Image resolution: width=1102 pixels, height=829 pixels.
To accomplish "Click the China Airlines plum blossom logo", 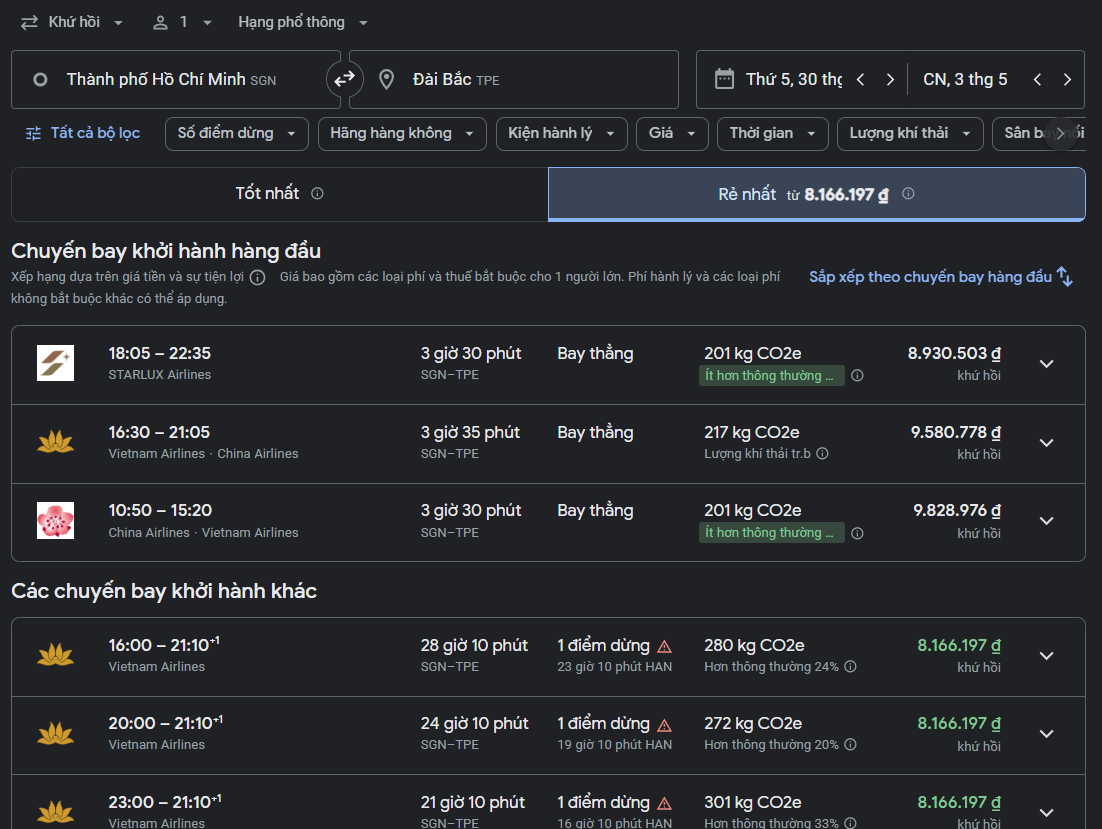I will tap(55, 521).
